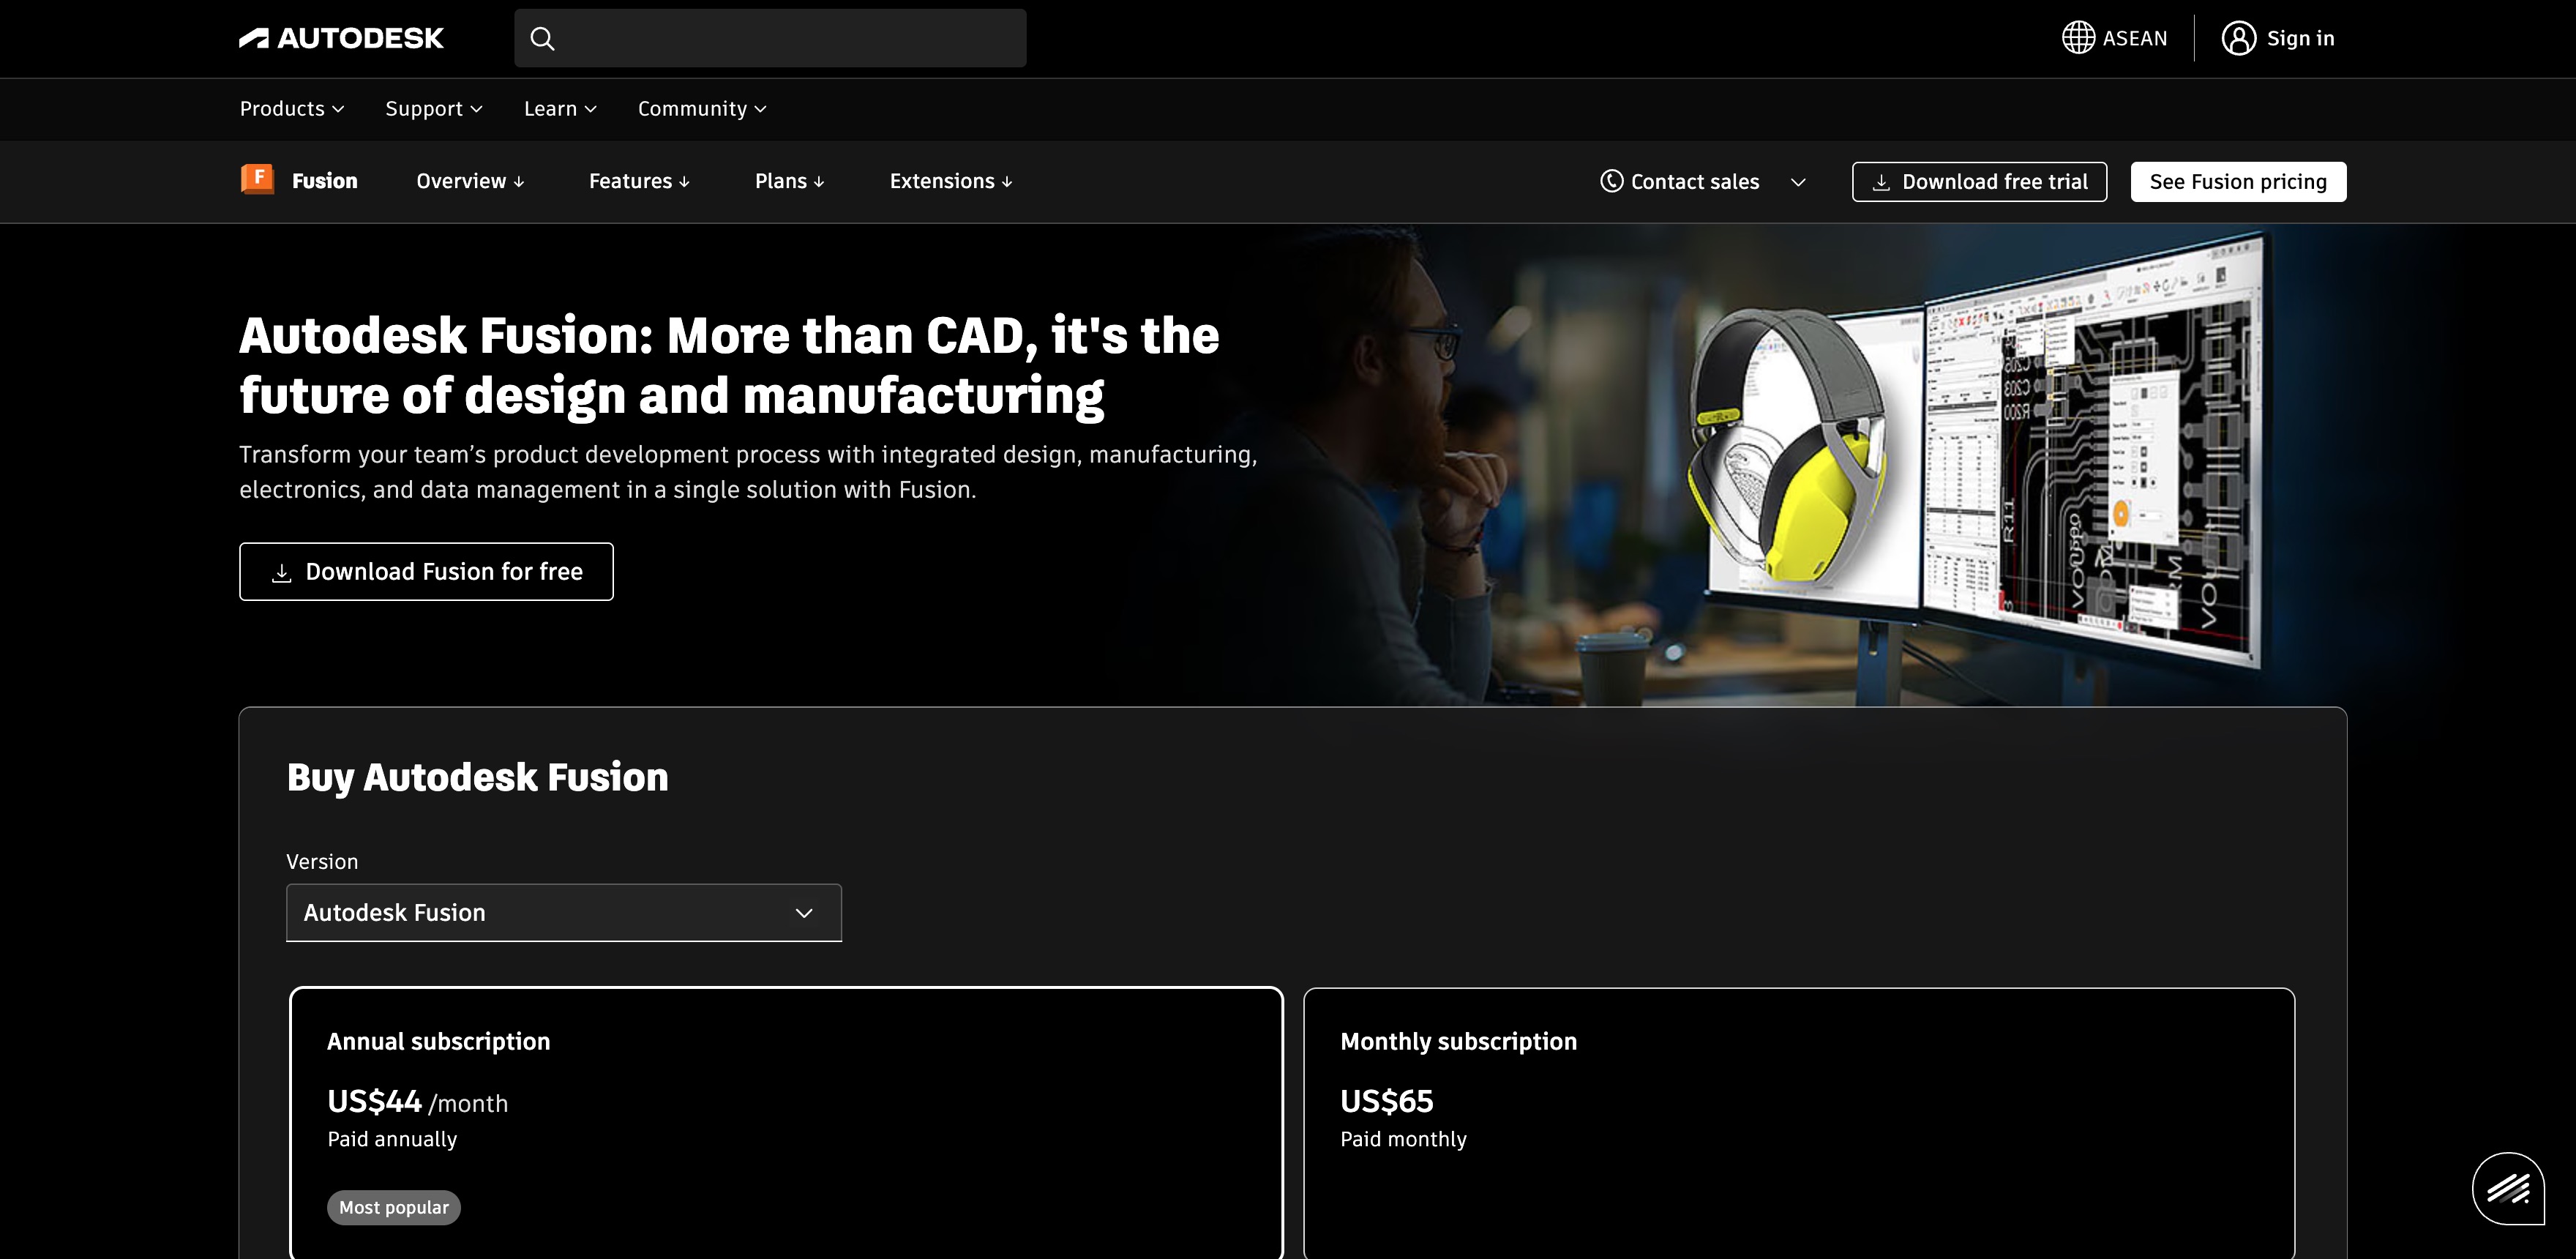Click the globe region icon
Viewport: 2576px width, 1259px height.
2078,38
